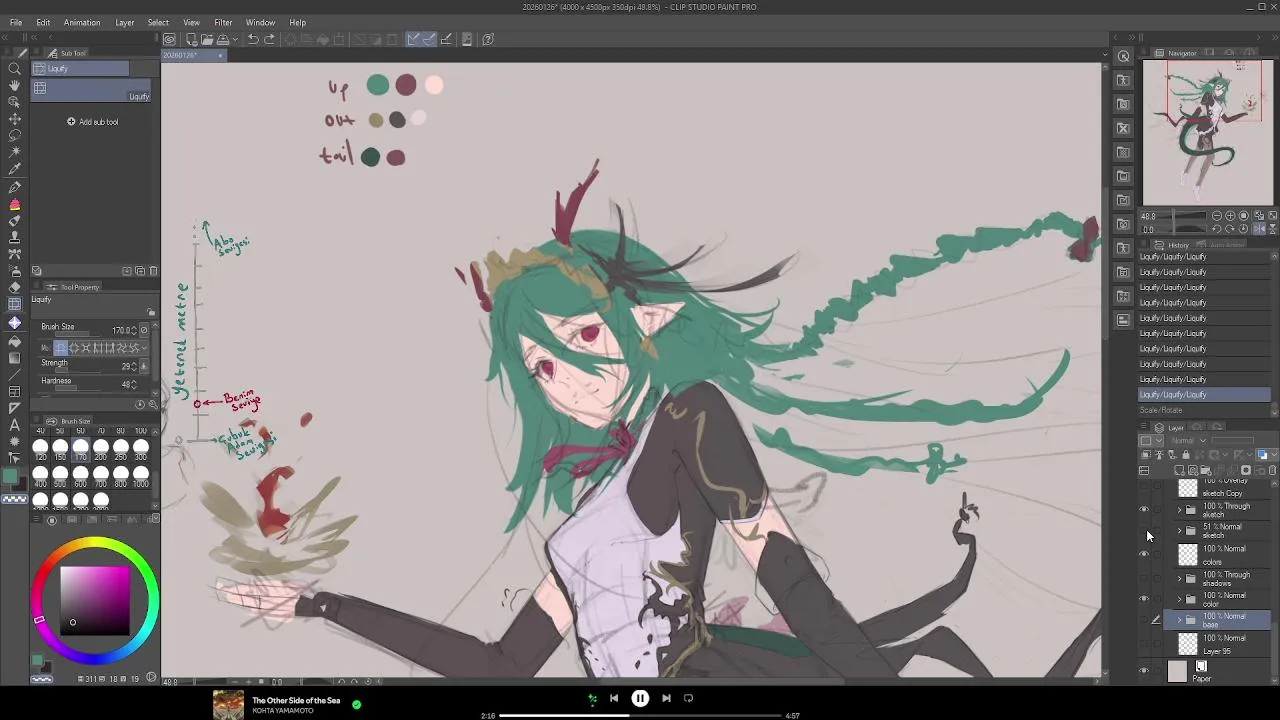
Task: Select the Lasso selection tool
Action: (14, 136)
